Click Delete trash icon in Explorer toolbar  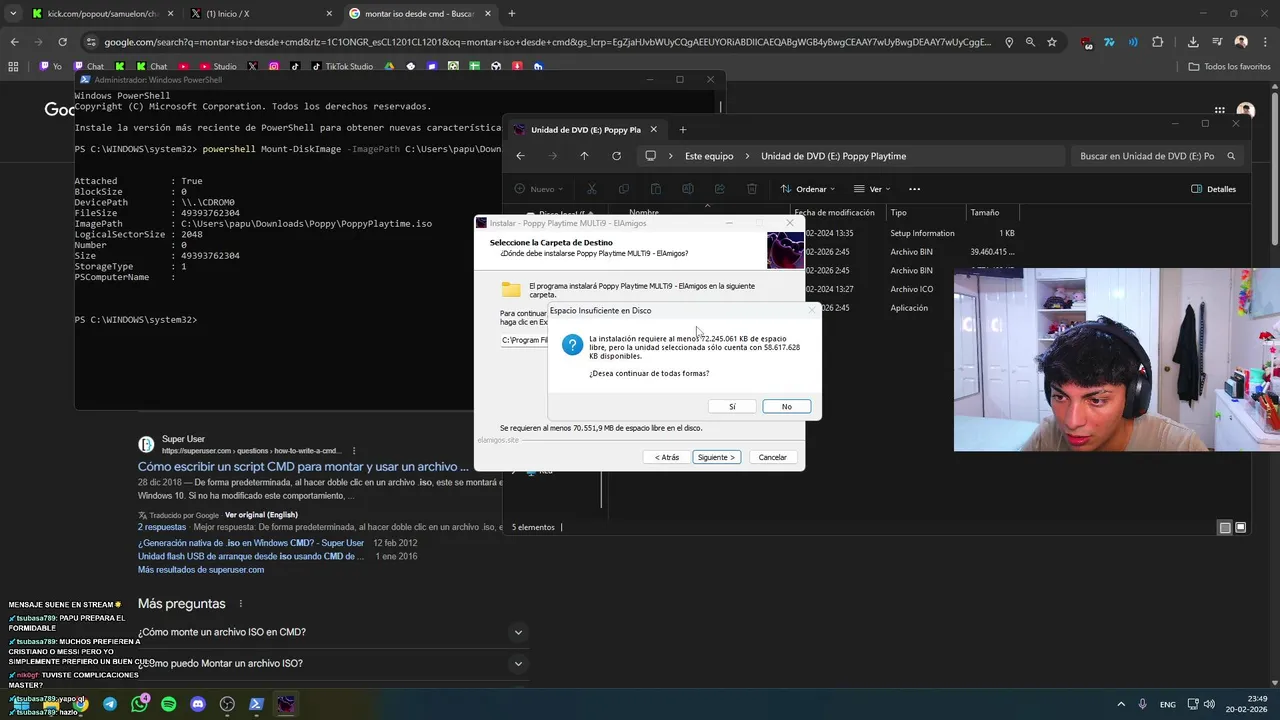point(752,189)
